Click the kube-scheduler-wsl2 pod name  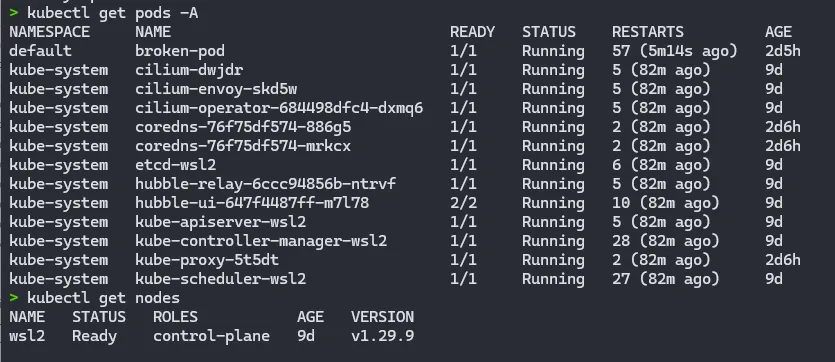pyautogui.click(x=220, y=279)
